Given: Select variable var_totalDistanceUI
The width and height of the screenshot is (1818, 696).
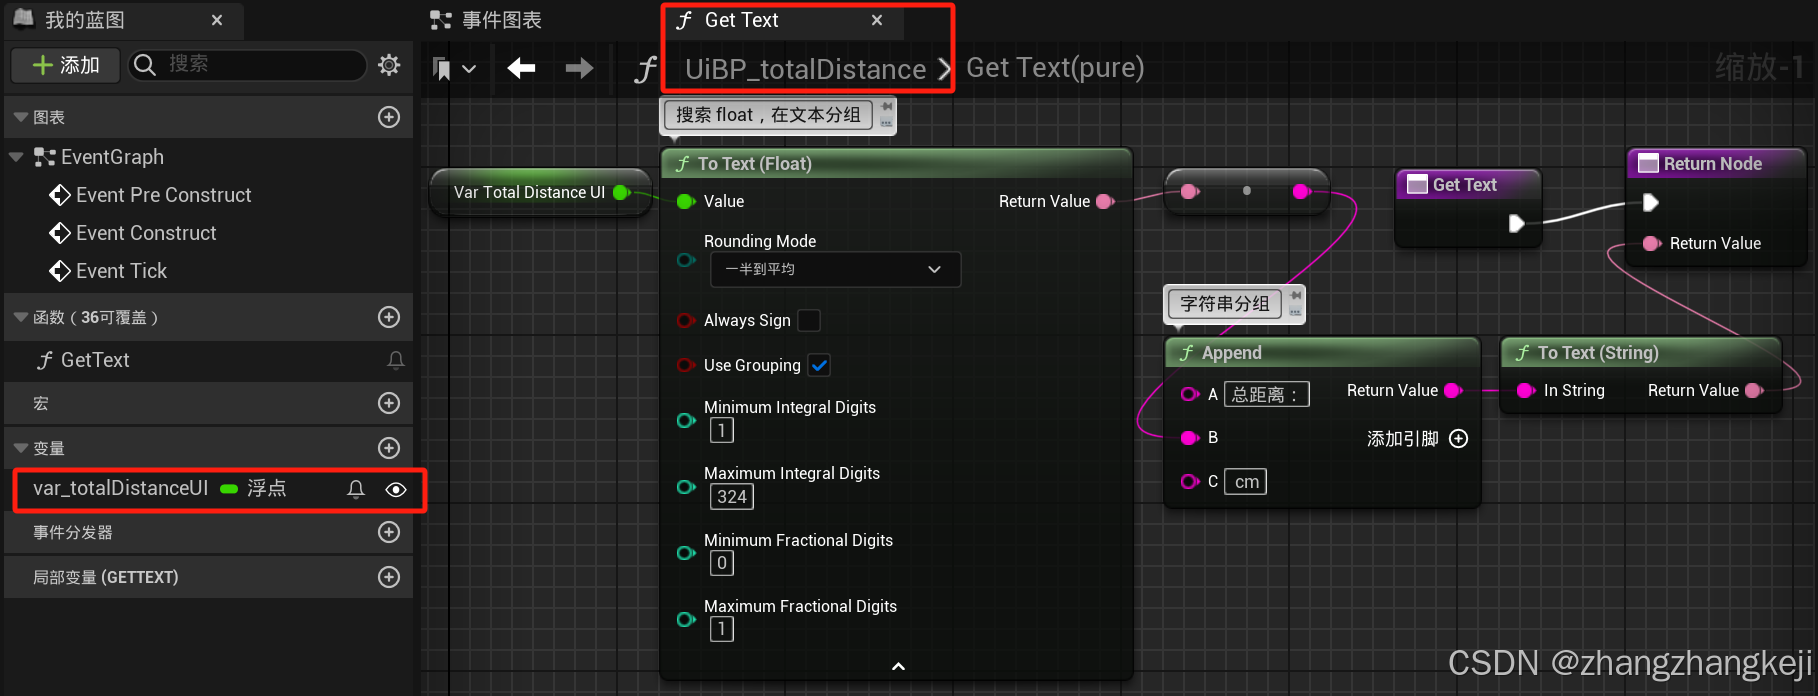Looking at the screenshot, I should point(120,488).
